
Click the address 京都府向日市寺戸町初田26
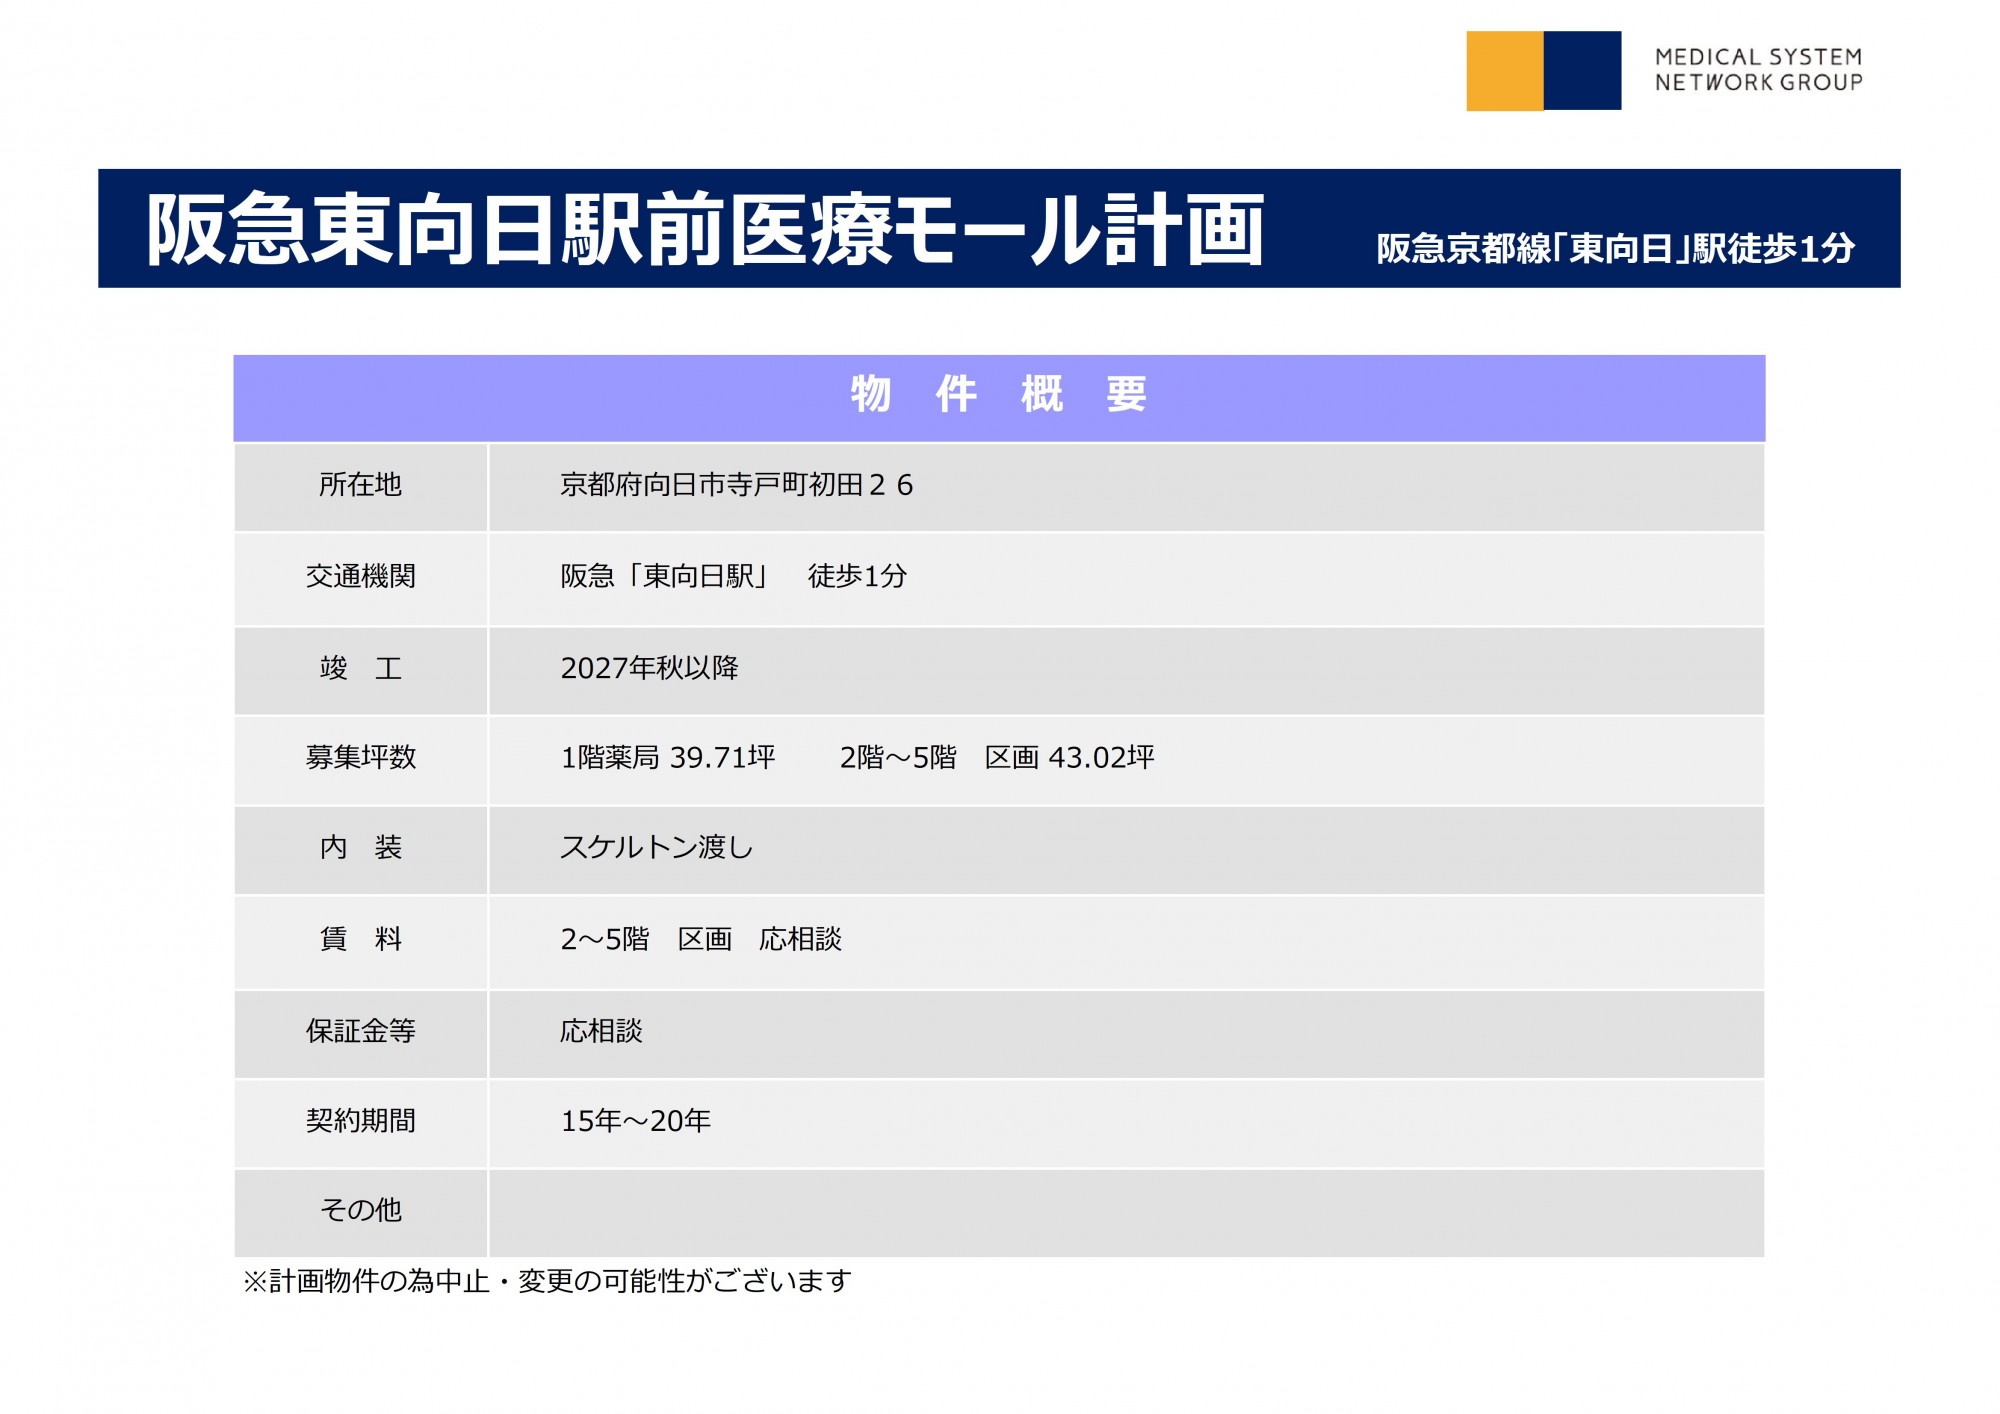[x=736, y=485]
